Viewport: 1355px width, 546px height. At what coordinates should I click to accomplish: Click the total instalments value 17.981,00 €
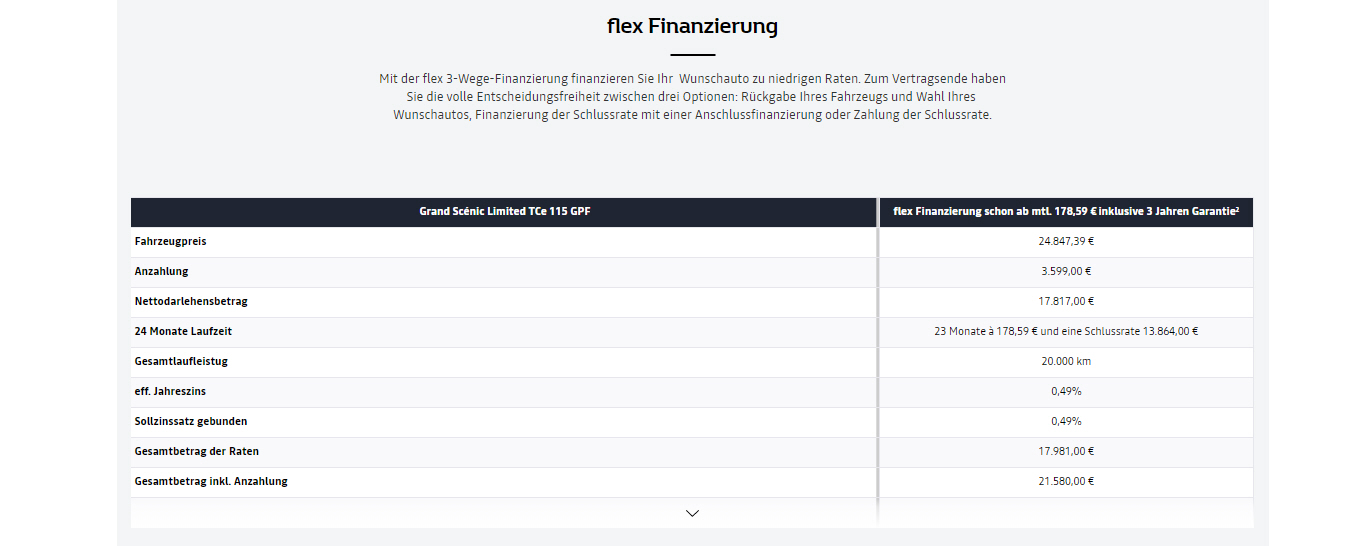click(x=1066, y=451)
